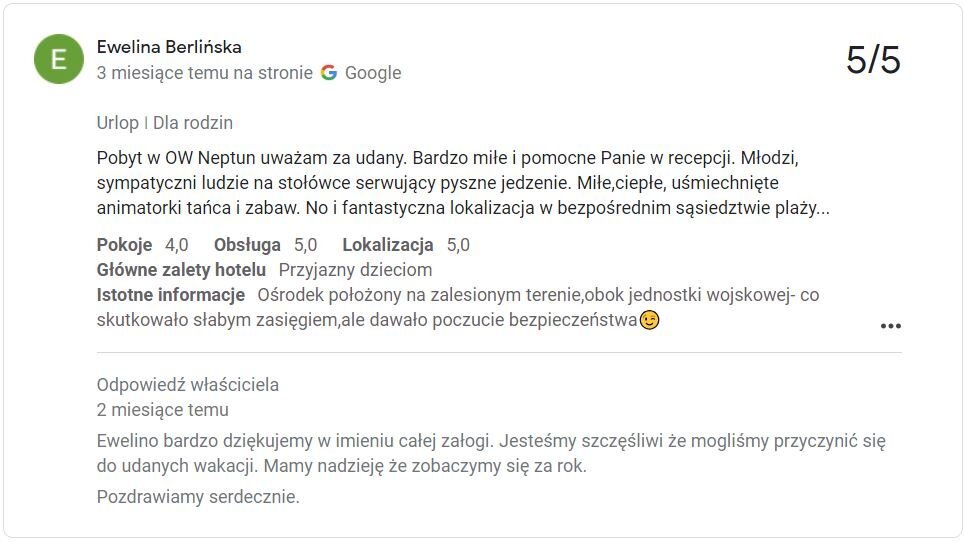Select the Urlop trip type label
The width and height of the screenshot is (965, 543).
click(117, 123)
